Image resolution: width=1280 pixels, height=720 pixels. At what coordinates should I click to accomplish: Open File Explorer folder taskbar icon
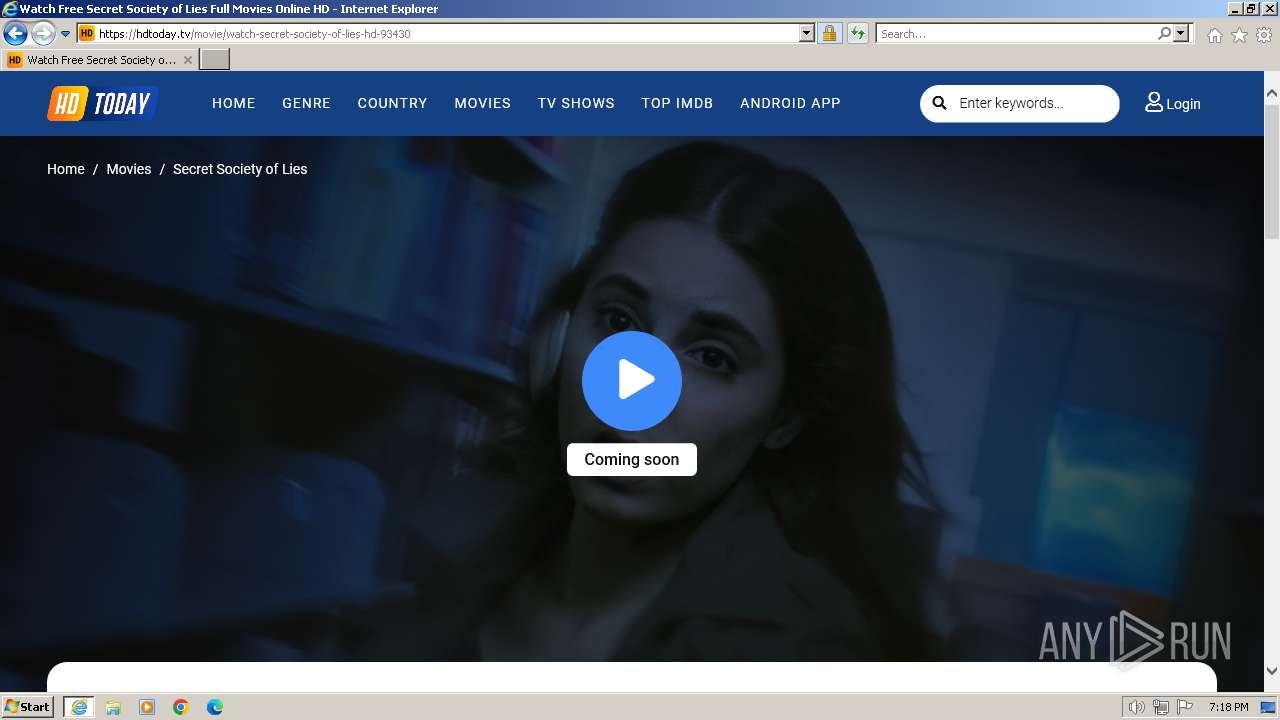113,707
